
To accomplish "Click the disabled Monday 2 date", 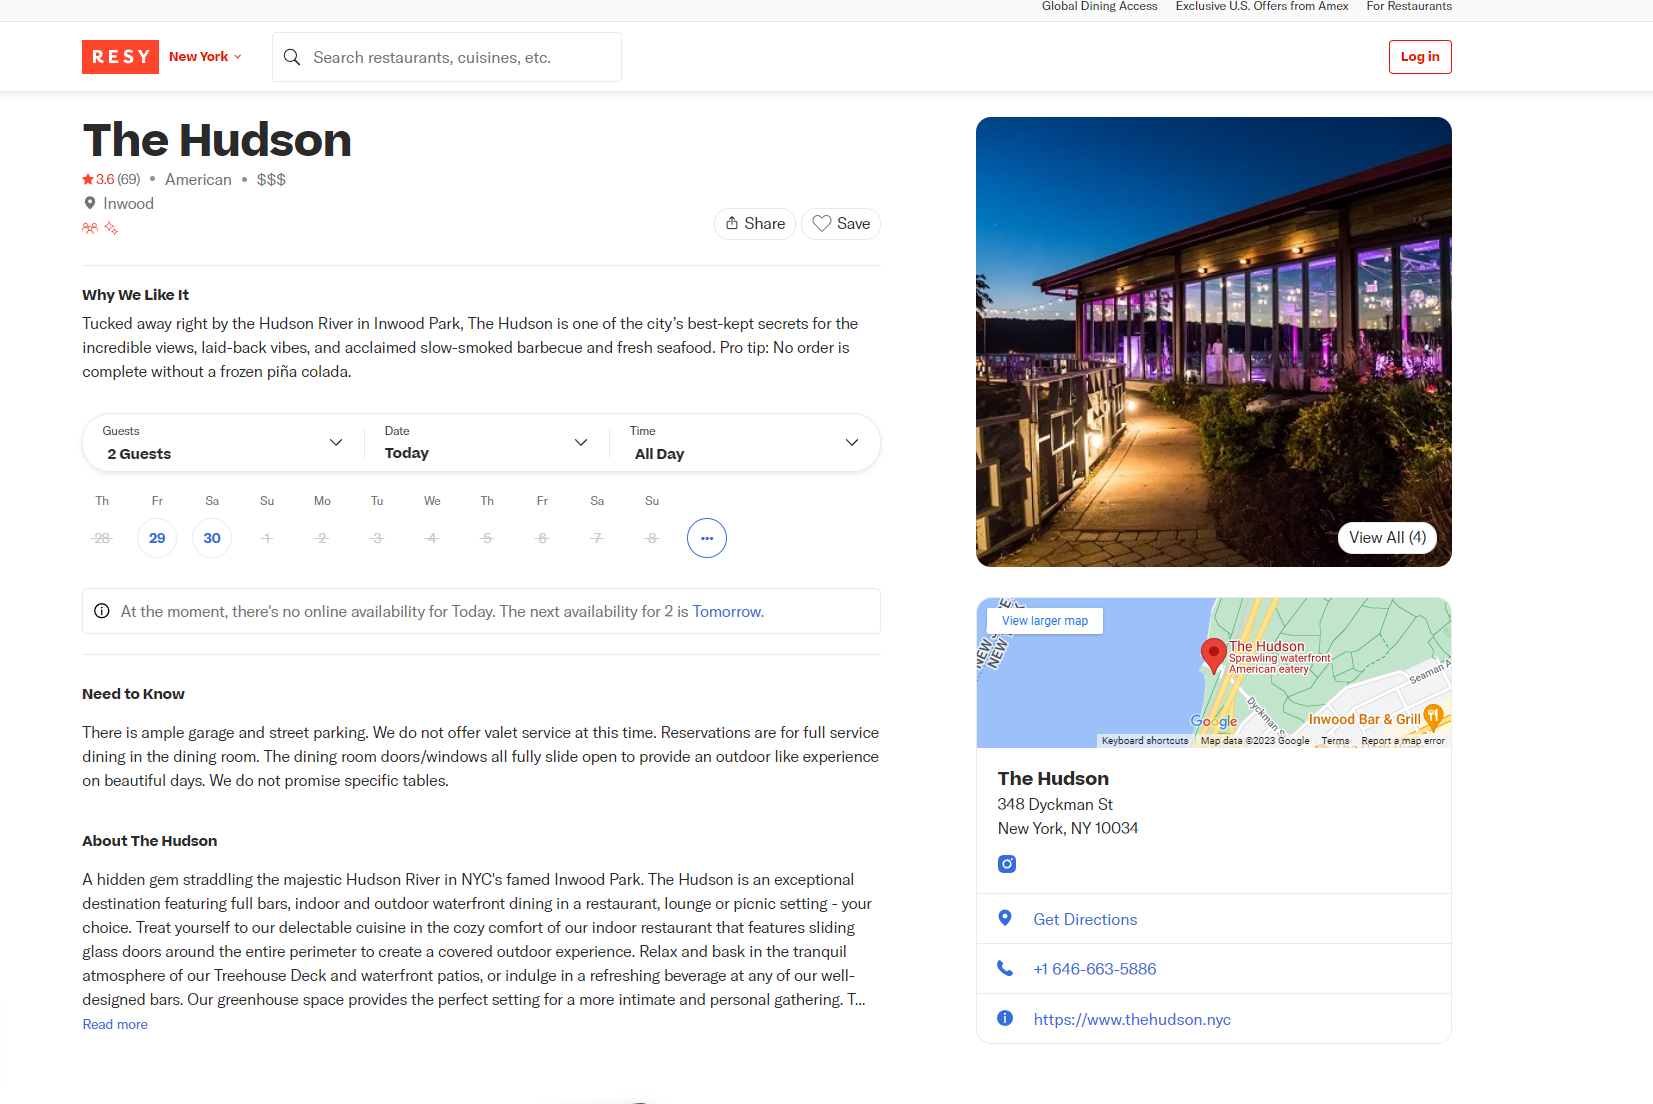I will tap(322, 538).
